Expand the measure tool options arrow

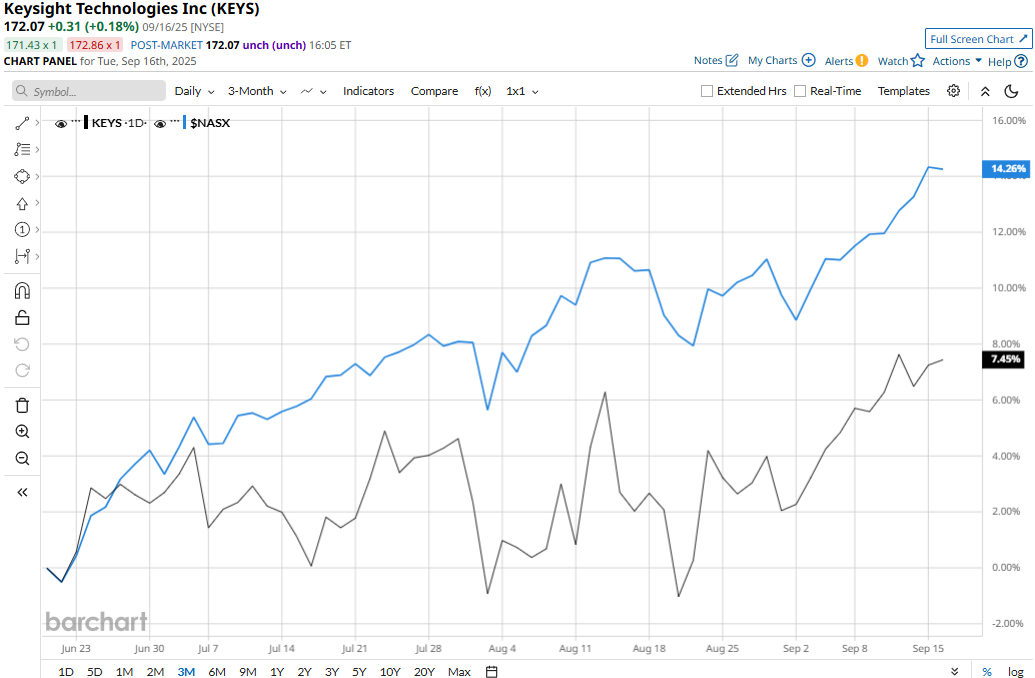[x=37, y=256]
